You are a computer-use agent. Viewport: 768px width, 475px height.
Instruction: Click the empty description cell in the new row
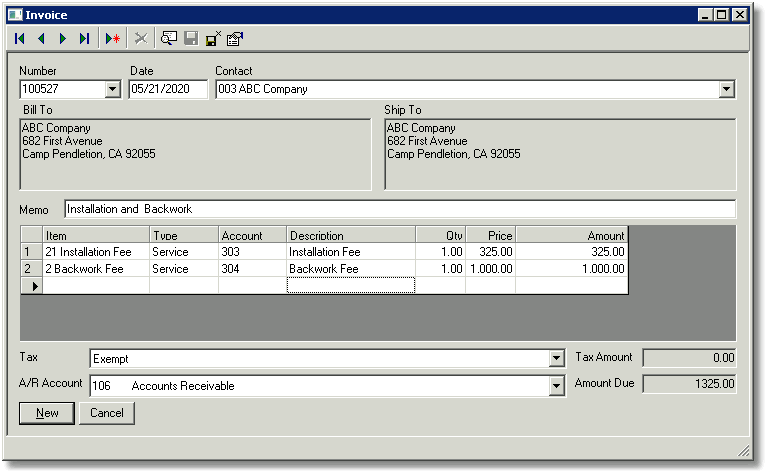point(351,285)
